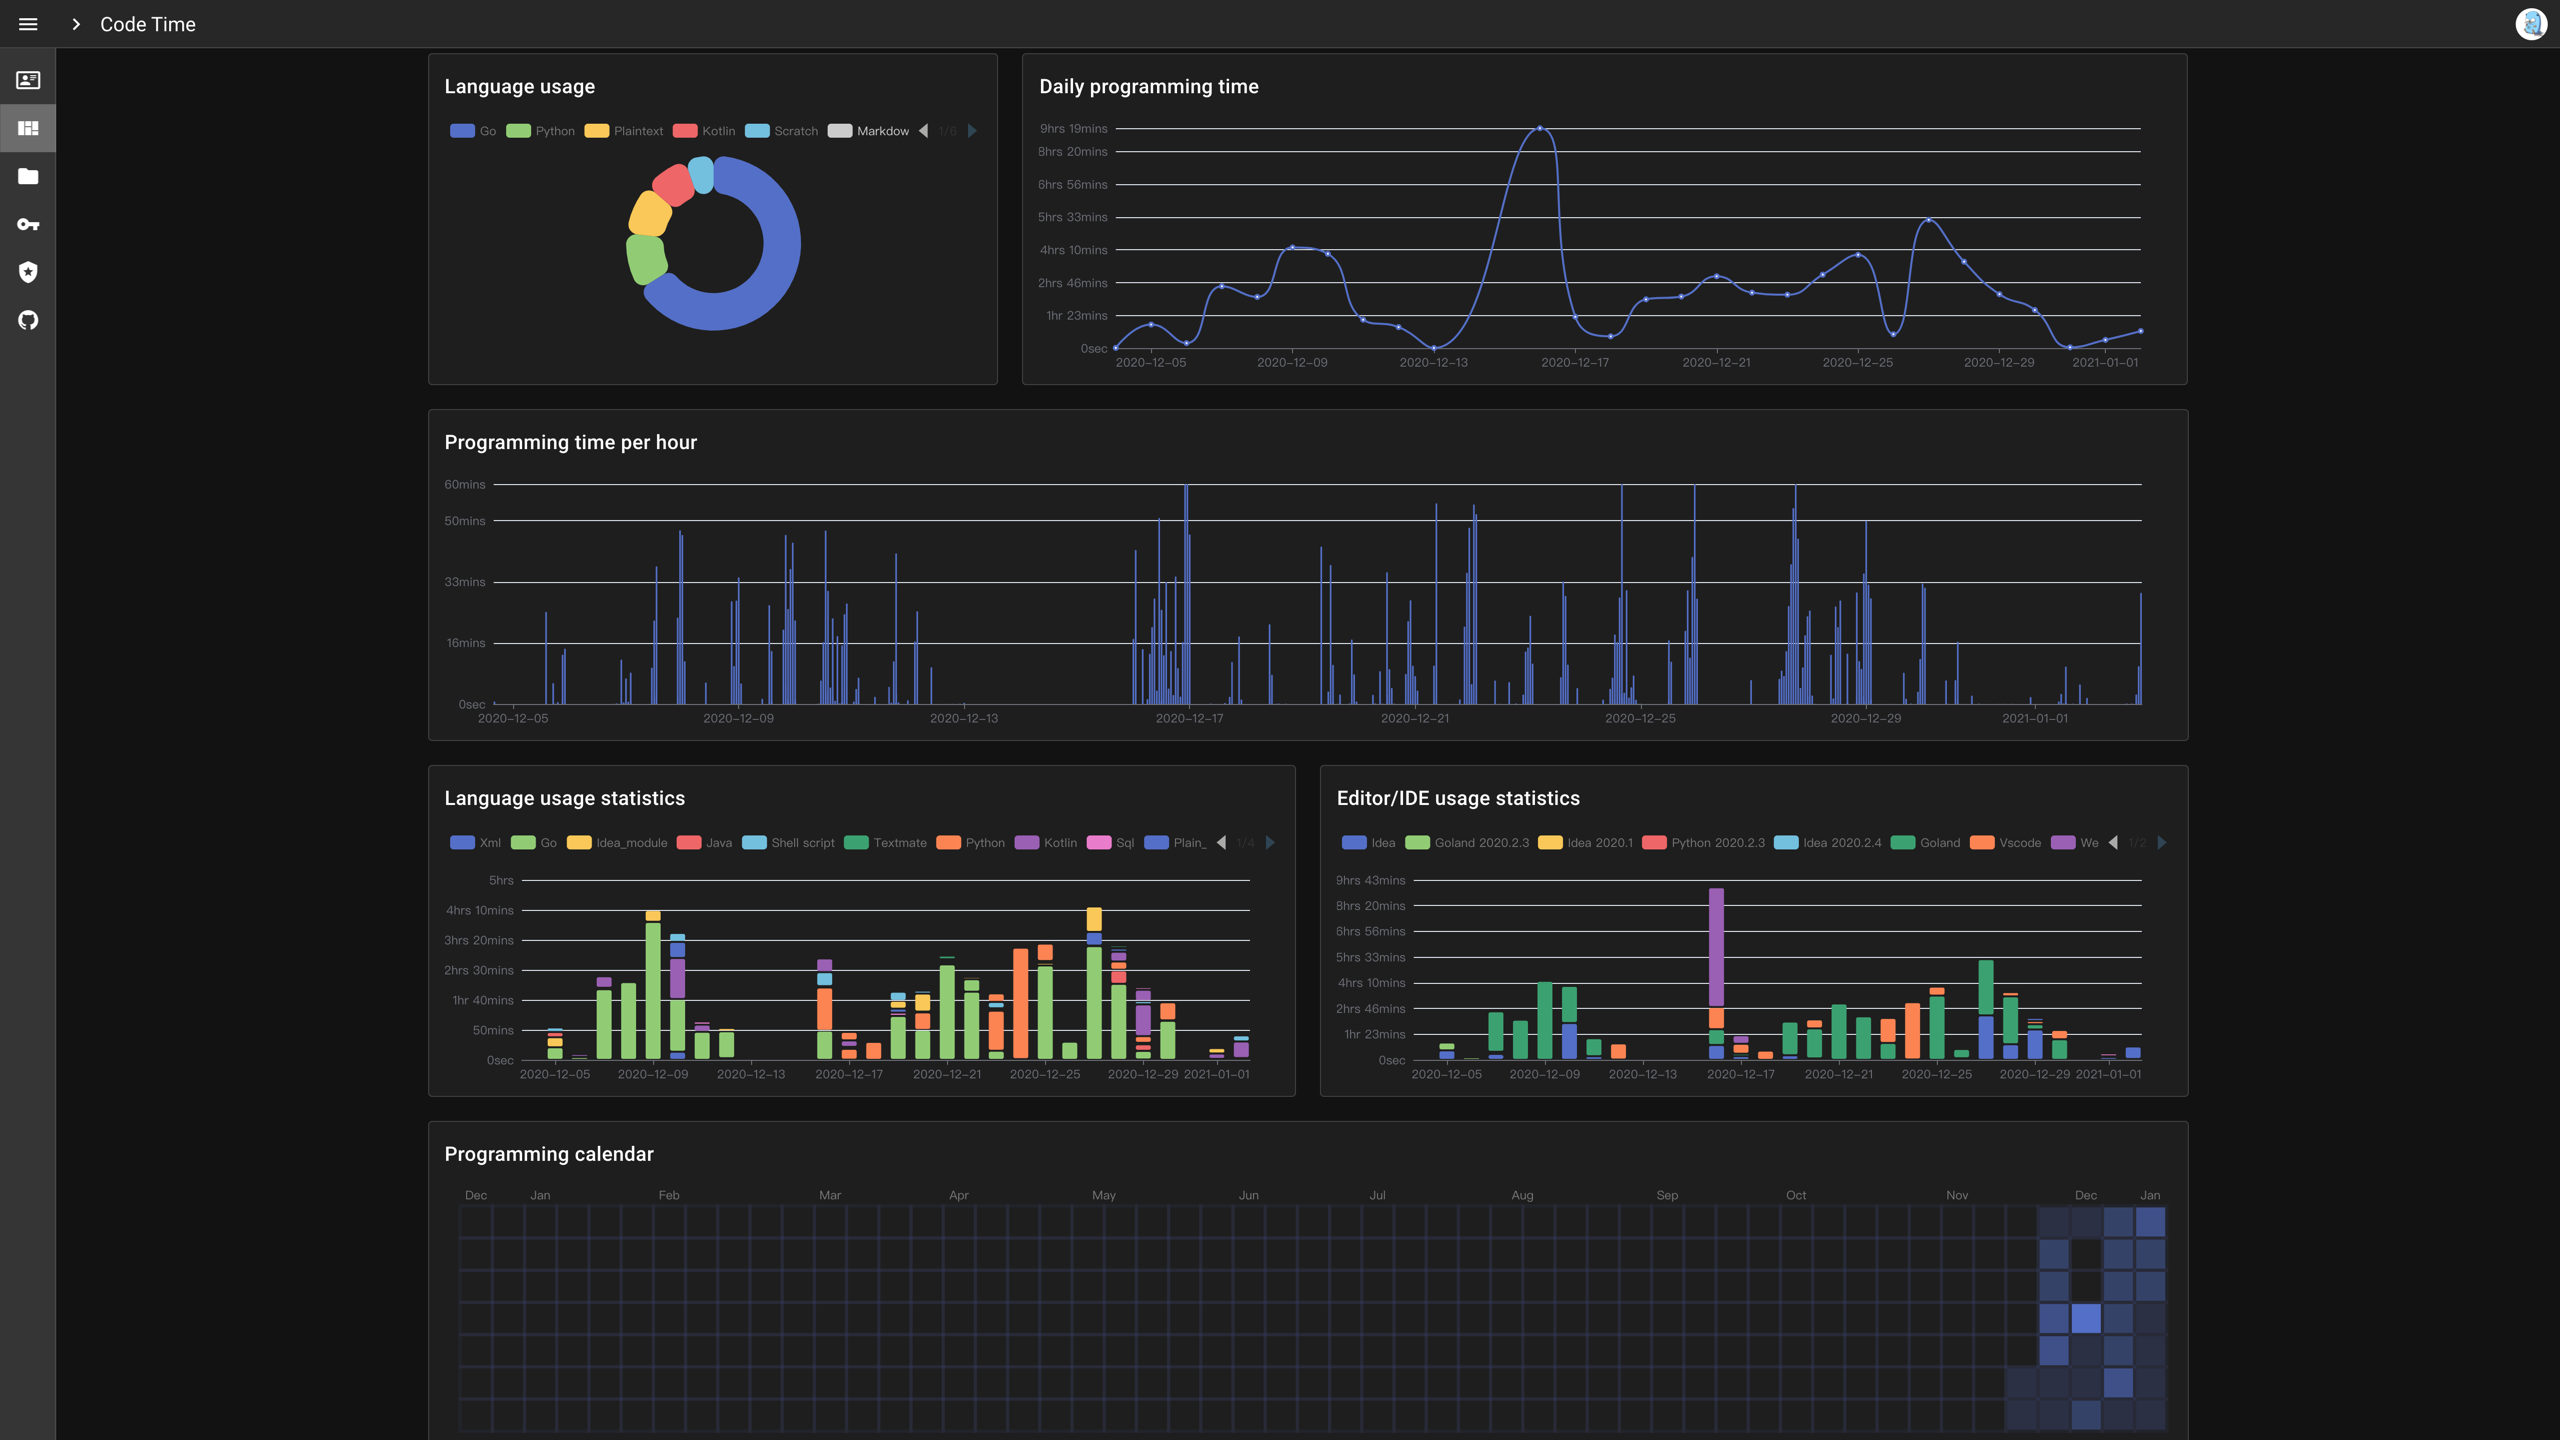2560x1440 pixels.
Task: Open the GitHub sidebar icon
Action: click(28, 320)
